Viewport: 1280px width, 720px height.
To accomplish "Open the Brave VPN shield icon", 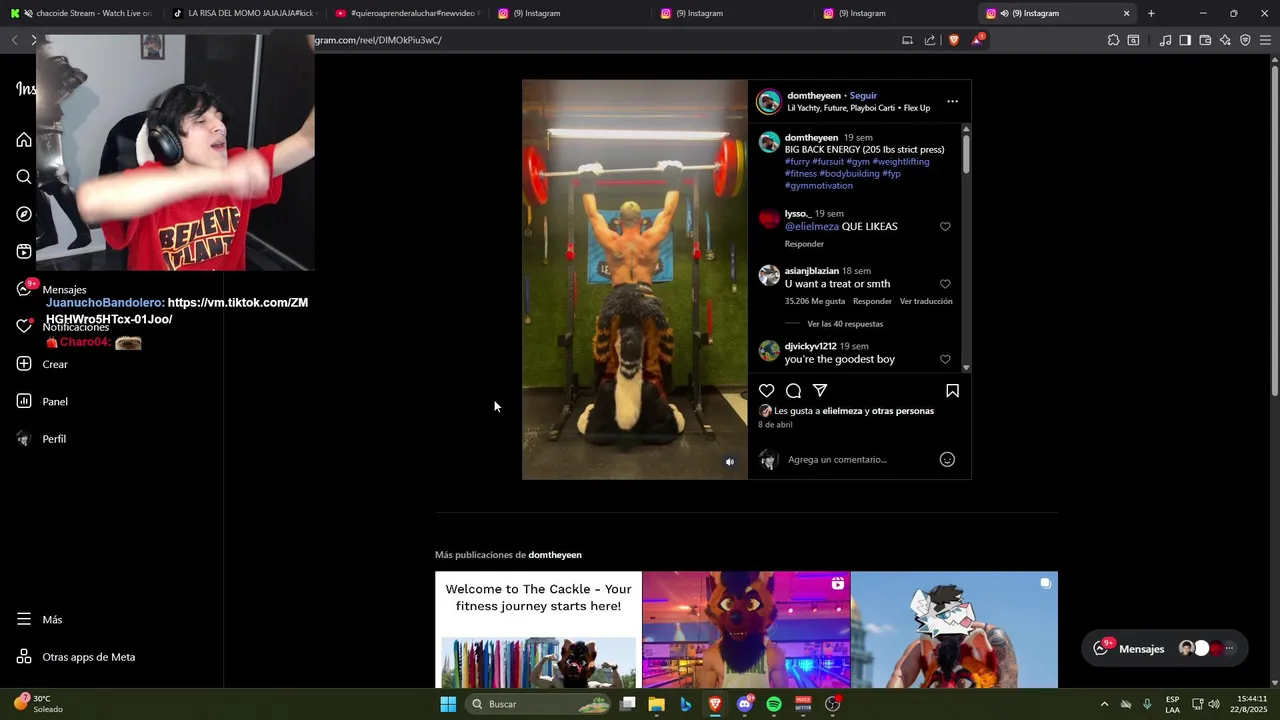I will 1245,40.
